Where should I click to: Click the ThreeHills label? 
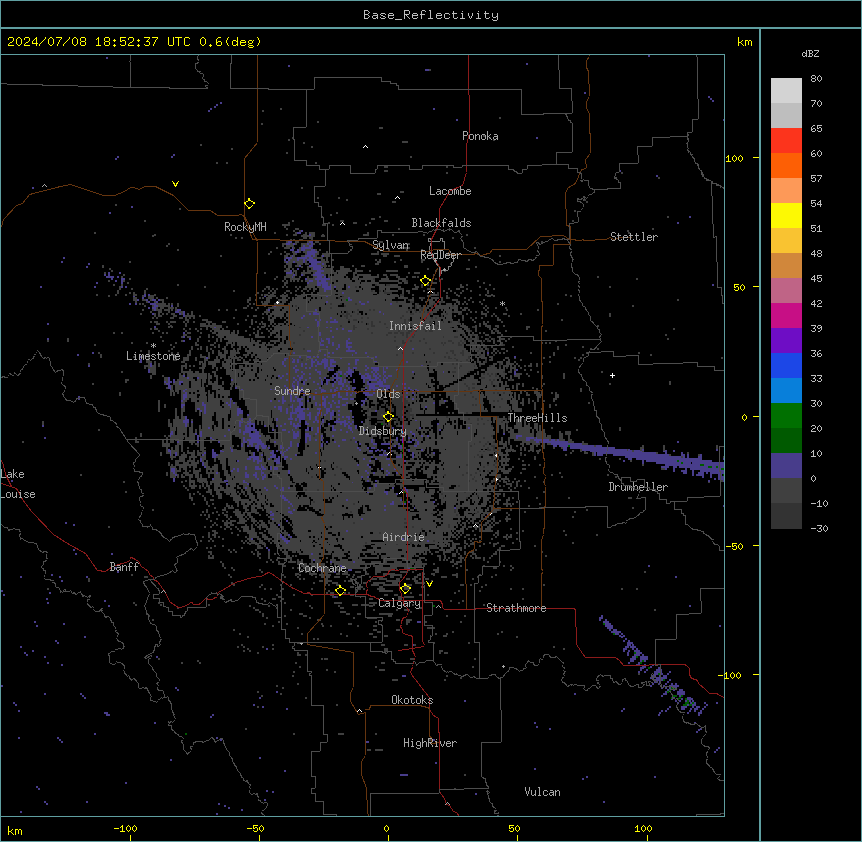tap(537, 418)
